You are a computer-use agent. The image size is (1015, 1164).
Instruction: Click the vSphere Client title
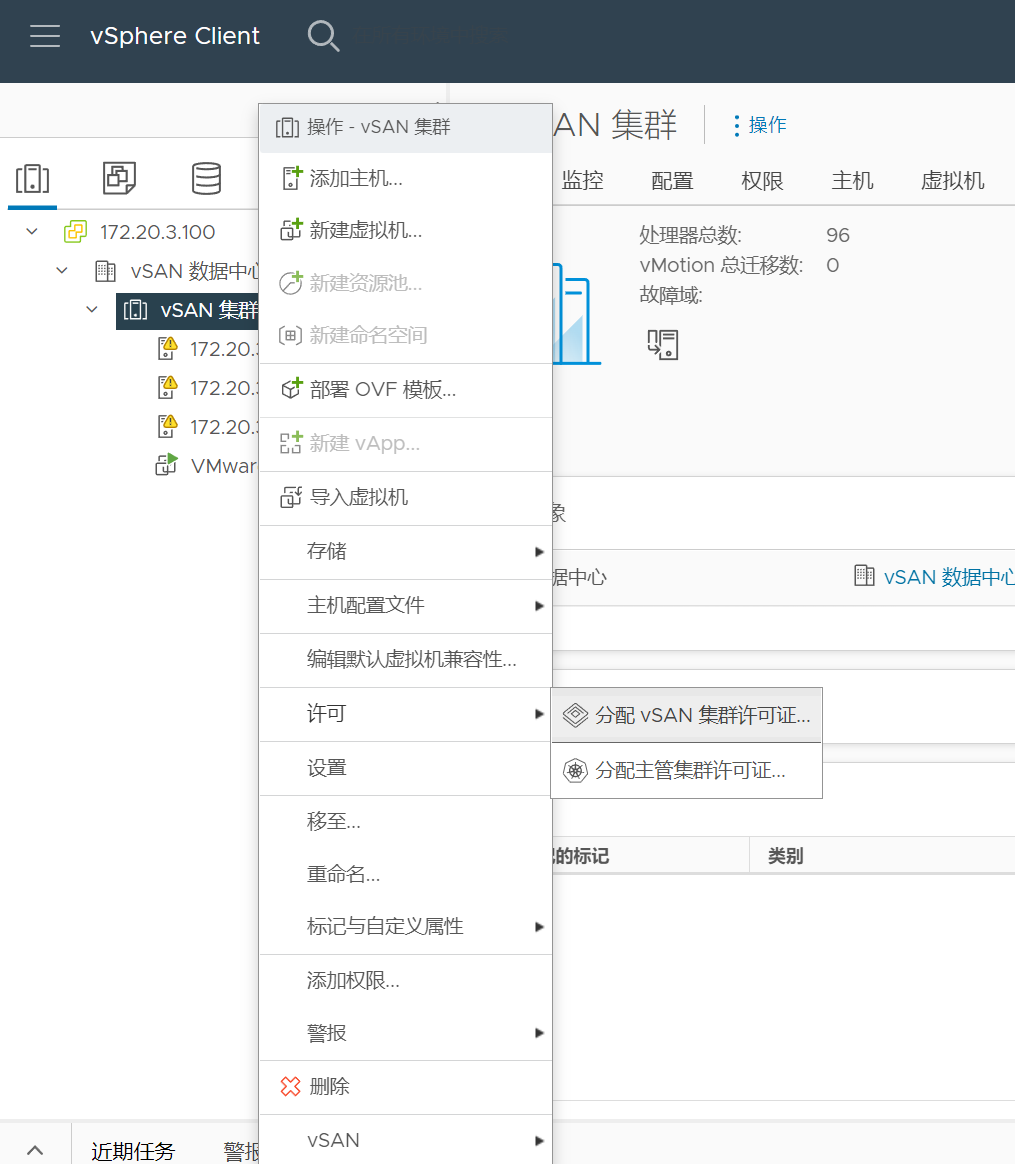[174, 36]
